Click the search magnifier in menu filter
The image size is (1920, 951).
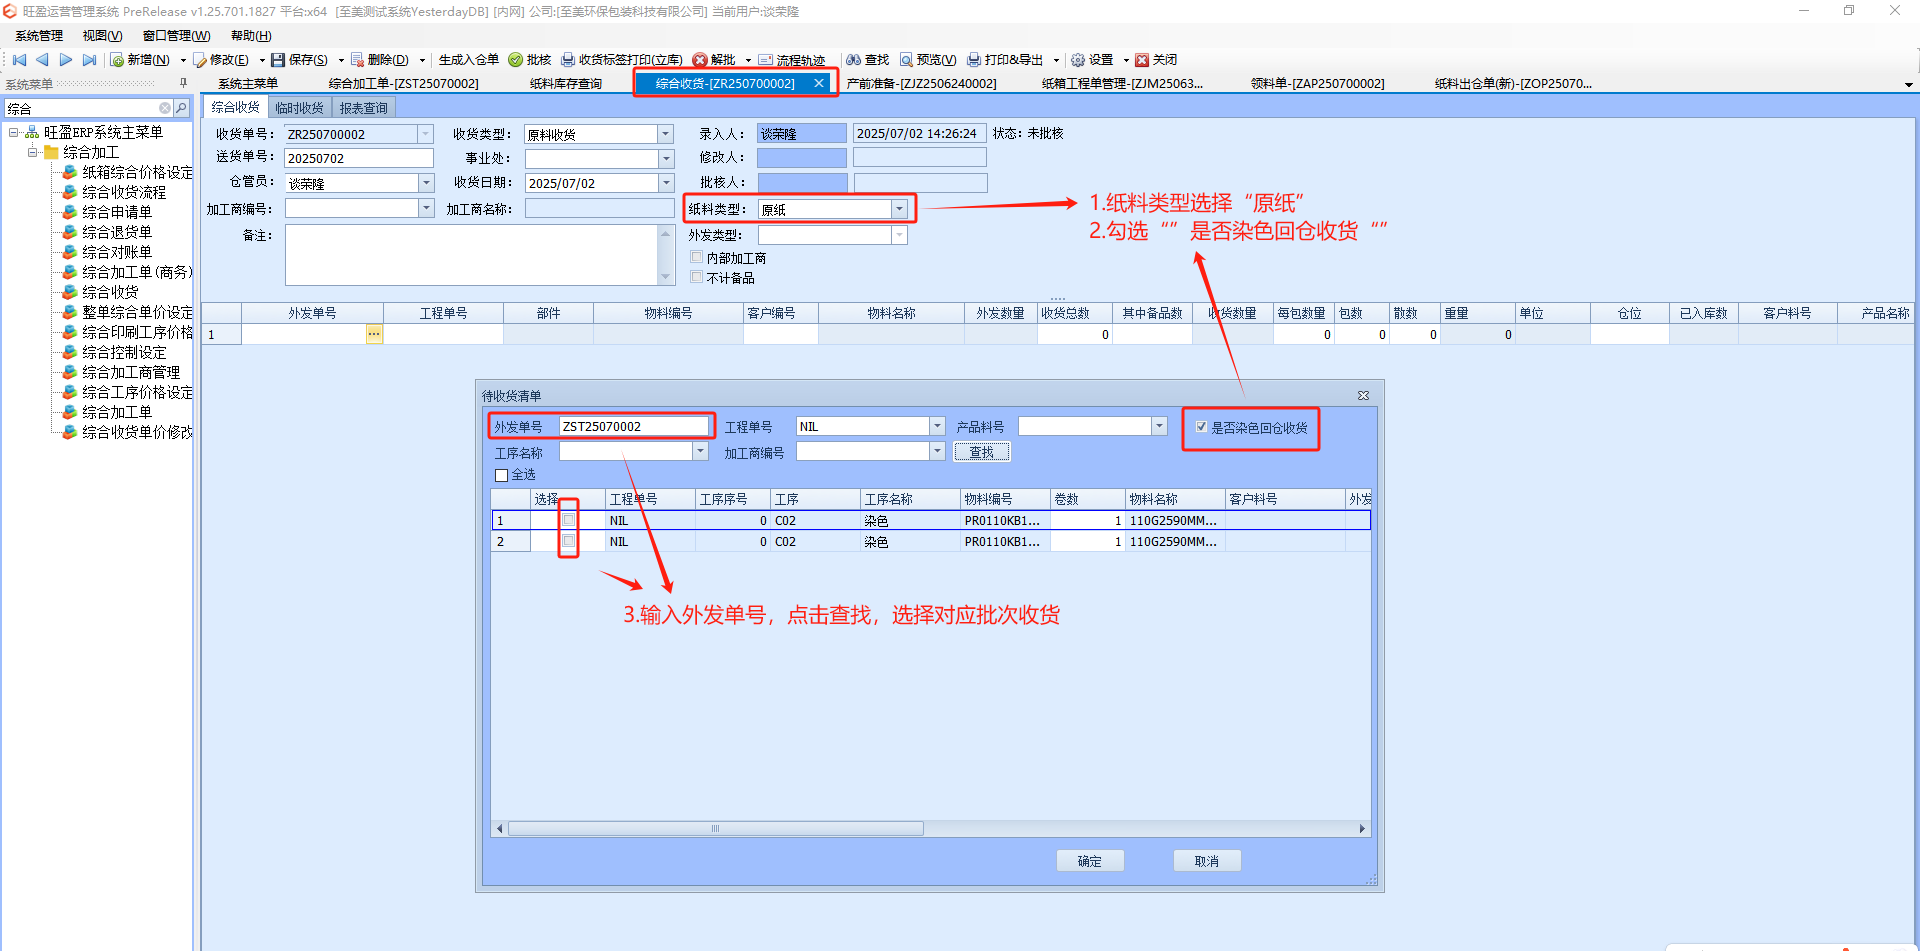click(181, 108)
